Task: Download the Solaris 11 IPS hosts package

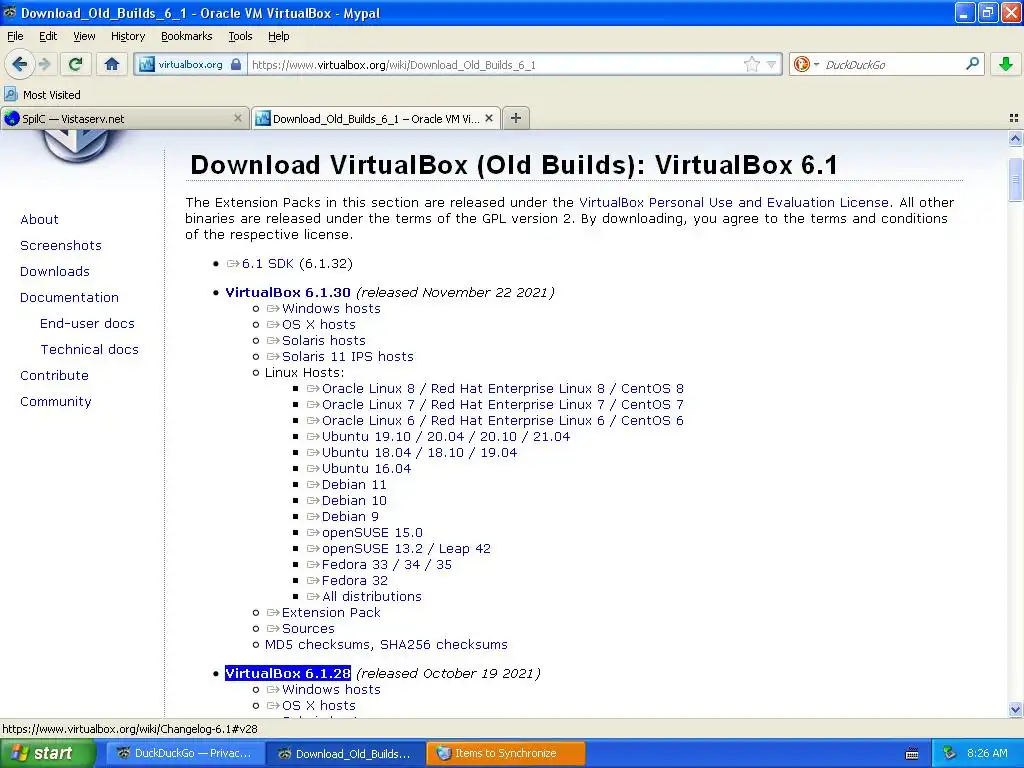Action: (347, 357)
